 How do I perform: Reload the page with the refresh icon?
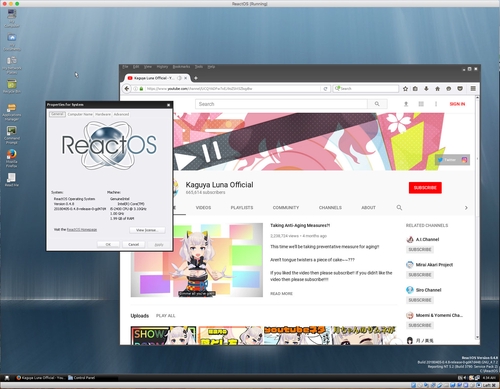click(x=325, y=89)
